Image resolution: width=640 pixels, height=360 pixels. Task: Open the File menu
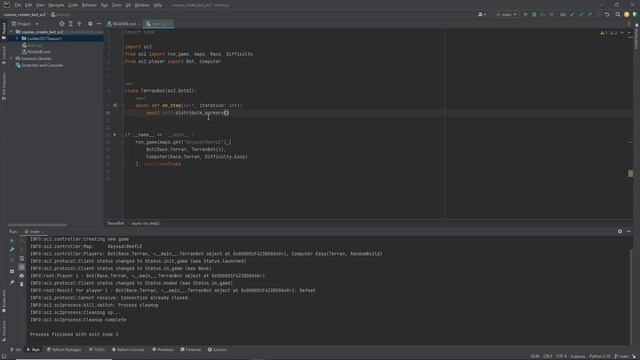(x=18, y=5)
